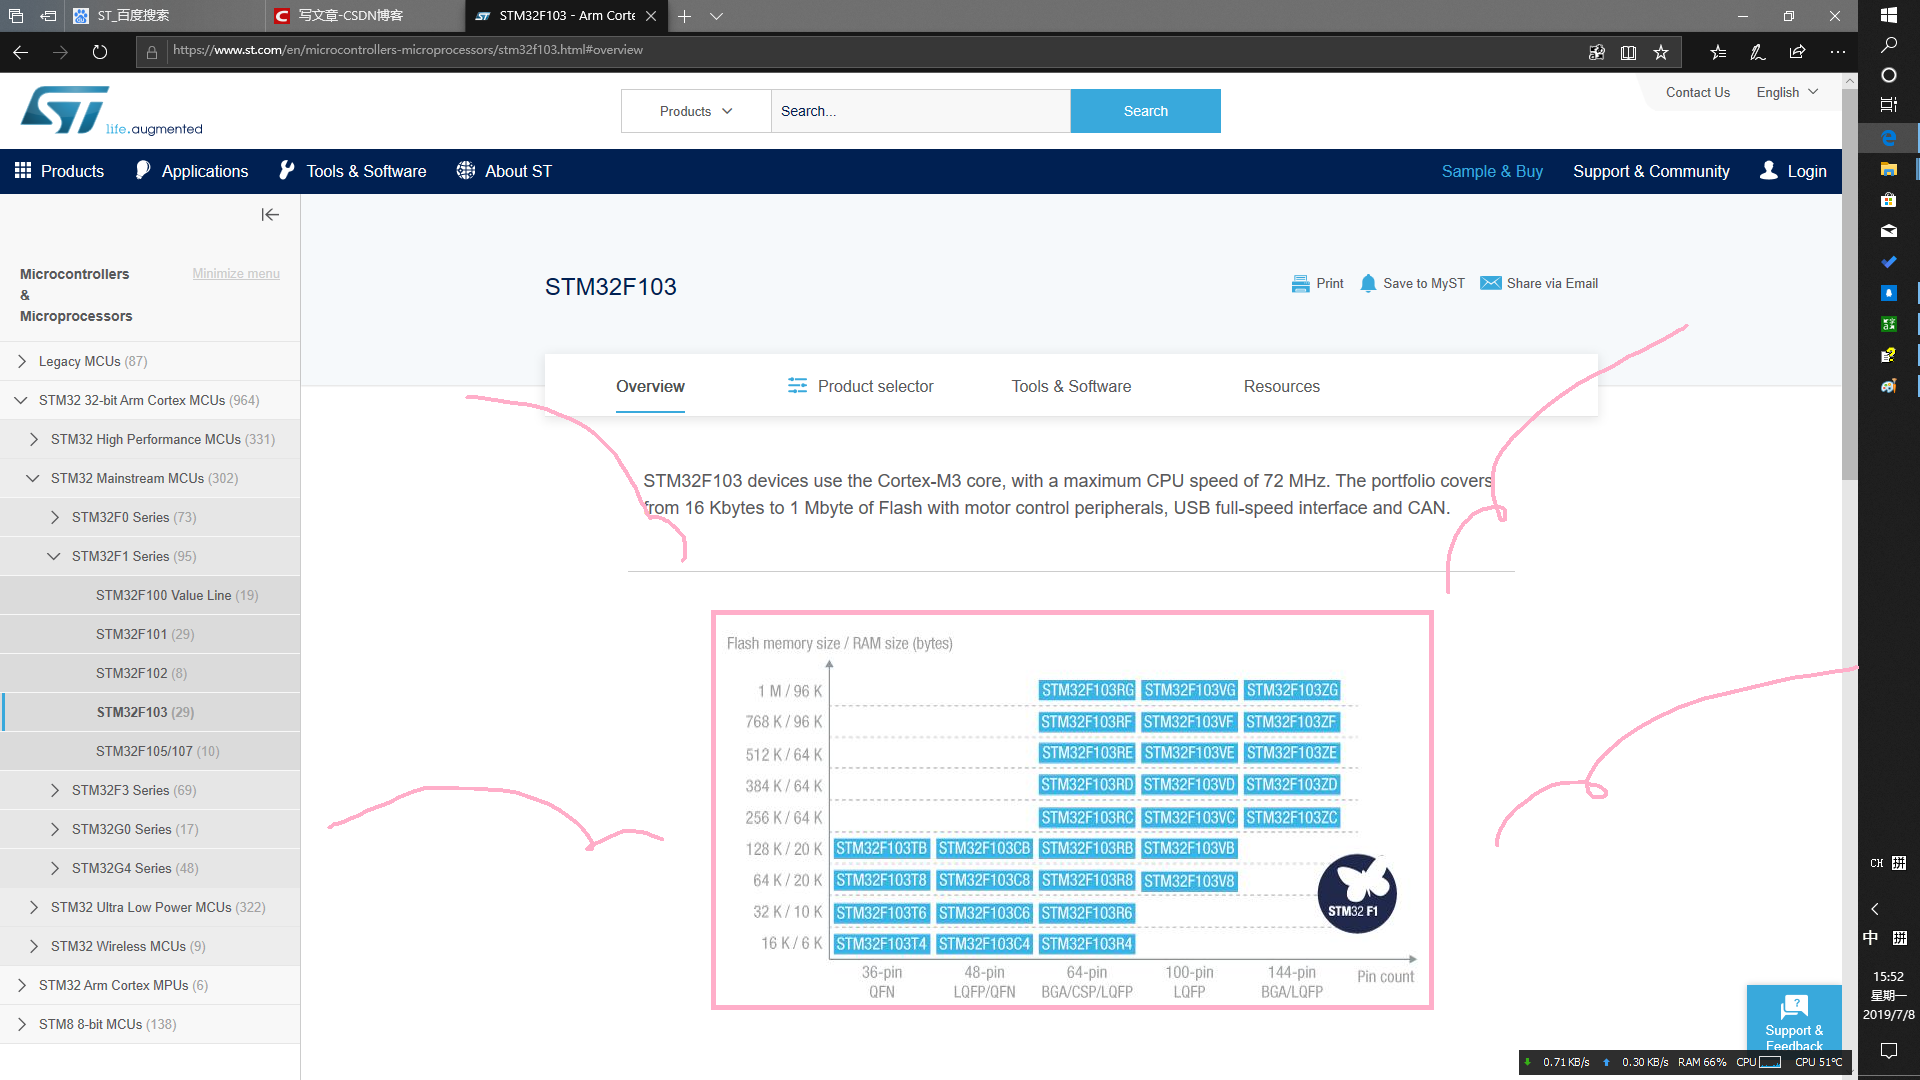Open browser settings and more ellipsis
Screen dimensions: 1920x1080
(1838, 52)
